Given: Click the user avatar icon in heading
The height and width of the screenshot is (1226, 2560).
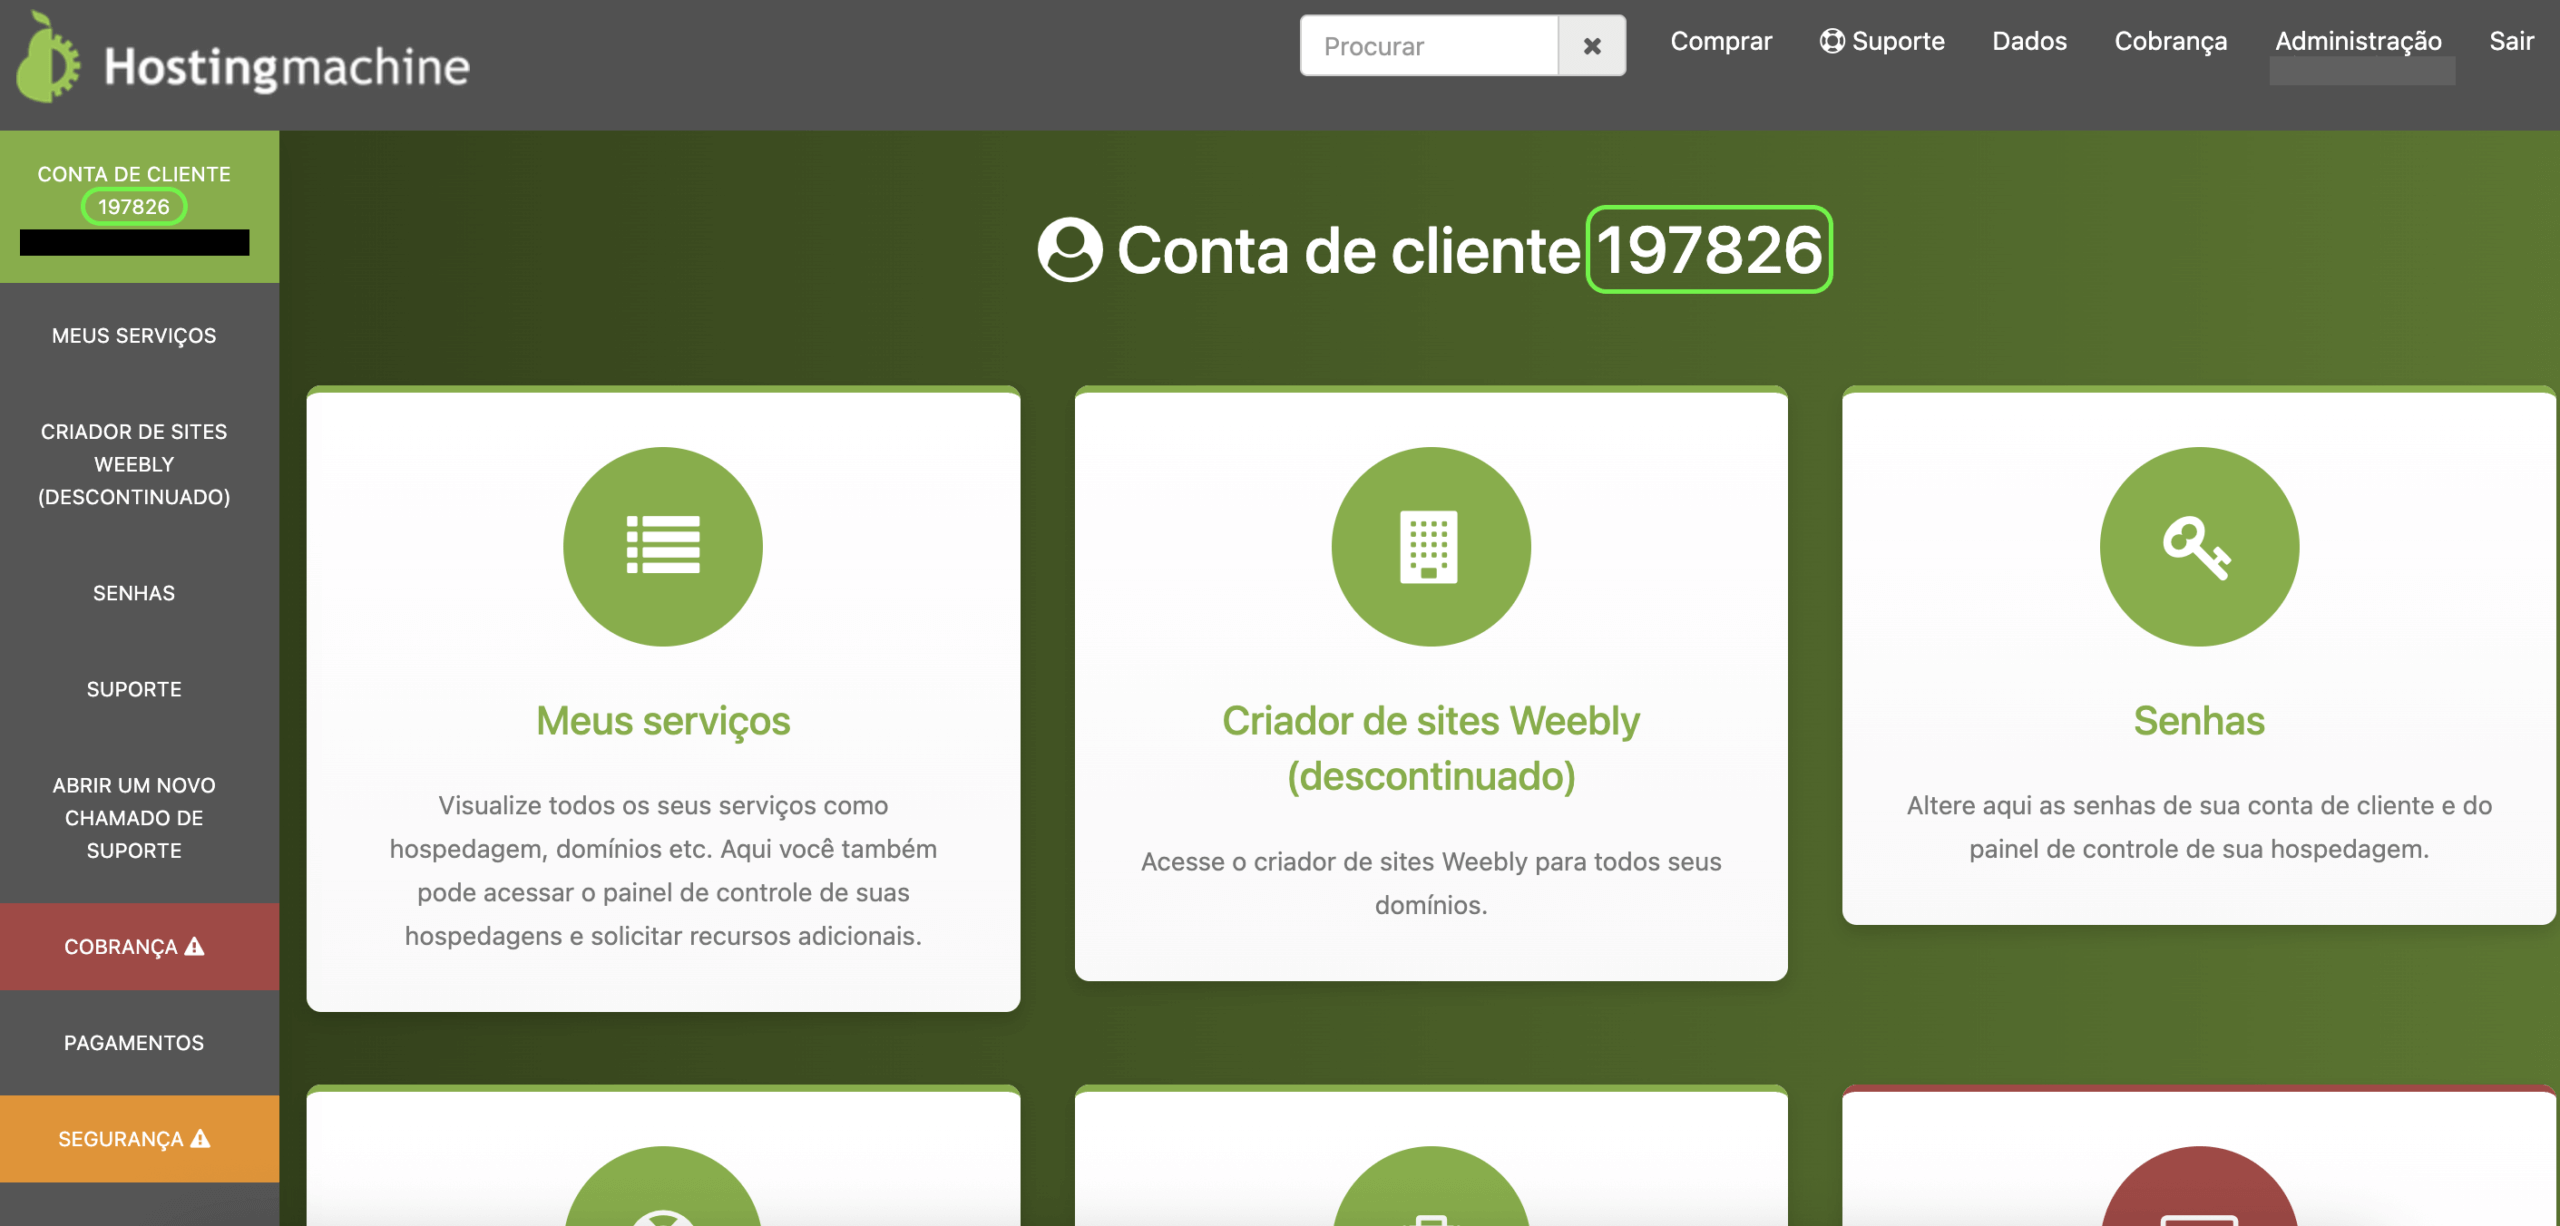Looking at the screenshot, I should (1069, 250).
